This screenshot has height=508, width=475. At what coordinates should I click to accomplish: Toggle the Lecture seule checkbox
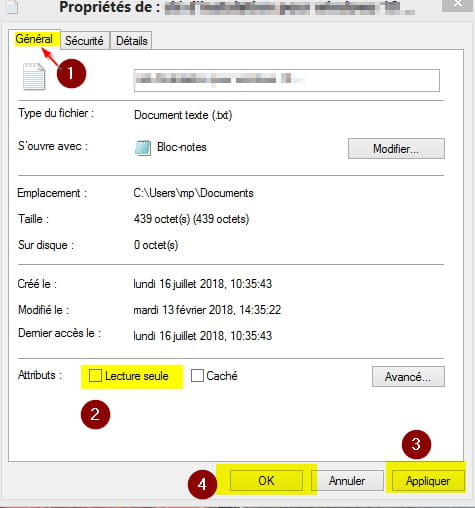pos(95,376)
